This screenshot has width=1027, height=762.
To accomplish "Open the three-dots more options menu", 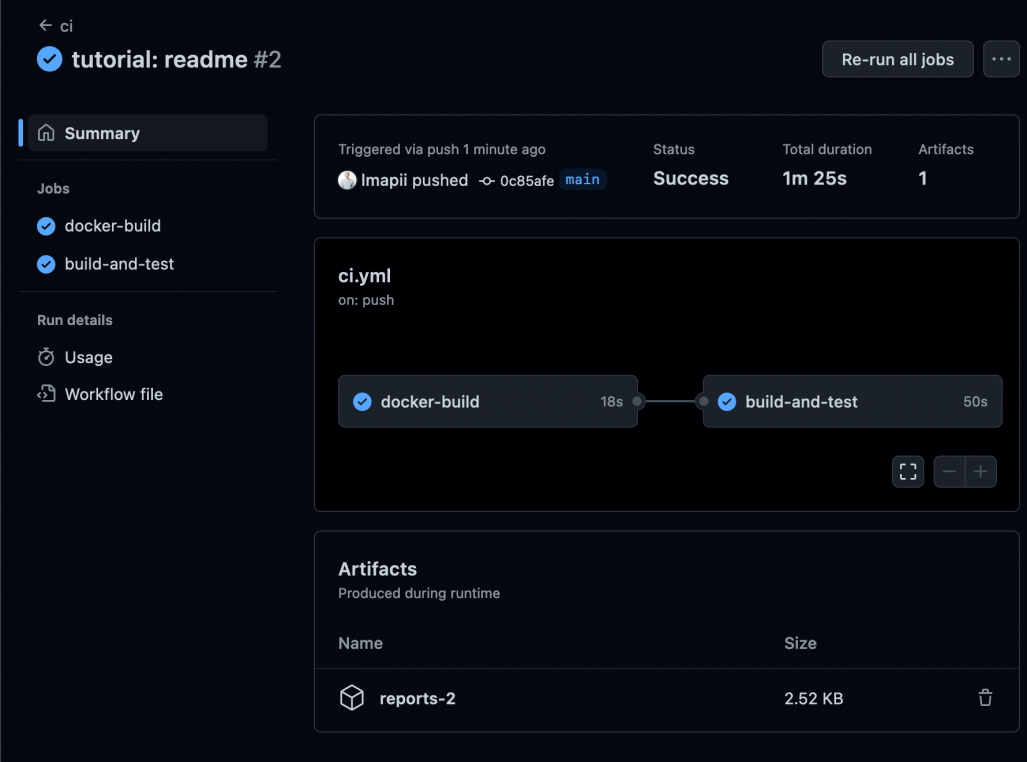I will (x=1001, y=59).
